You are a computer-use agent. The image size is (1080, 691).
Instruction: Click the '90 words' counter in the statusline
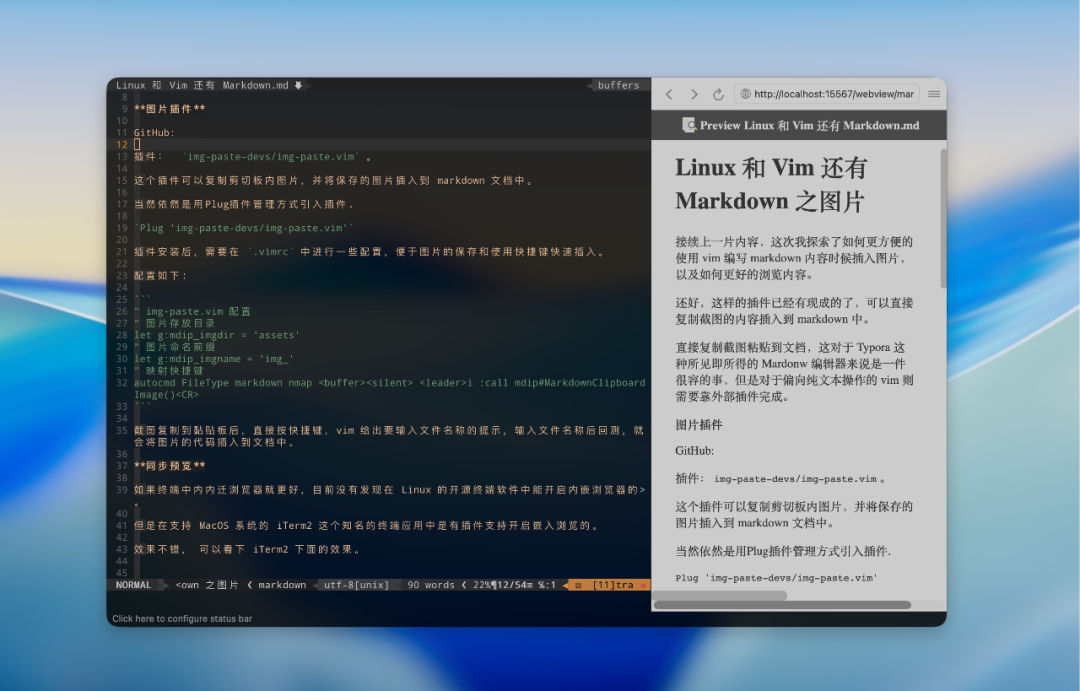point(430,585)
